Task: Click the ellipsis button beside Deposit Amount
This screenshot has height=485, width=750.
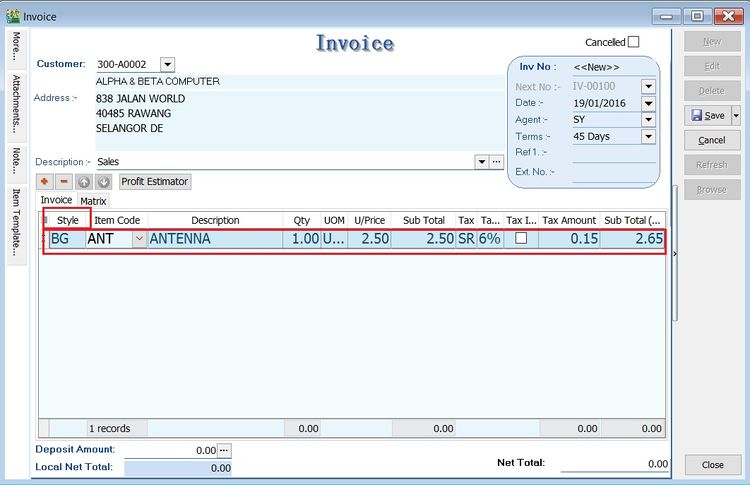Action: (x=224, y=450)
